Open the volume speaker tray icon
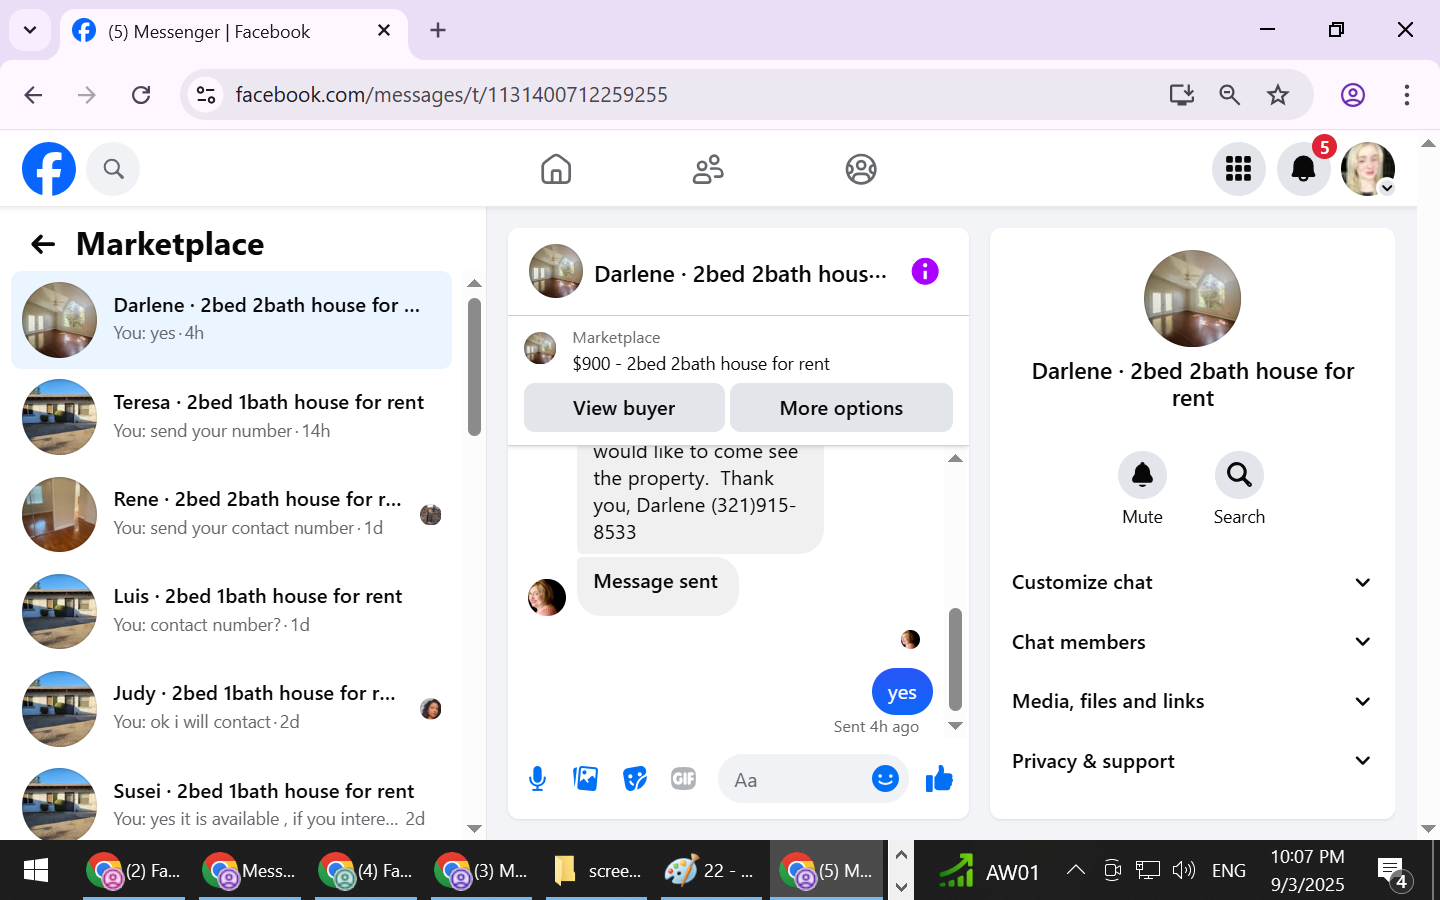This screenshot has height=900, width=1440. (x=1184, y=870)
